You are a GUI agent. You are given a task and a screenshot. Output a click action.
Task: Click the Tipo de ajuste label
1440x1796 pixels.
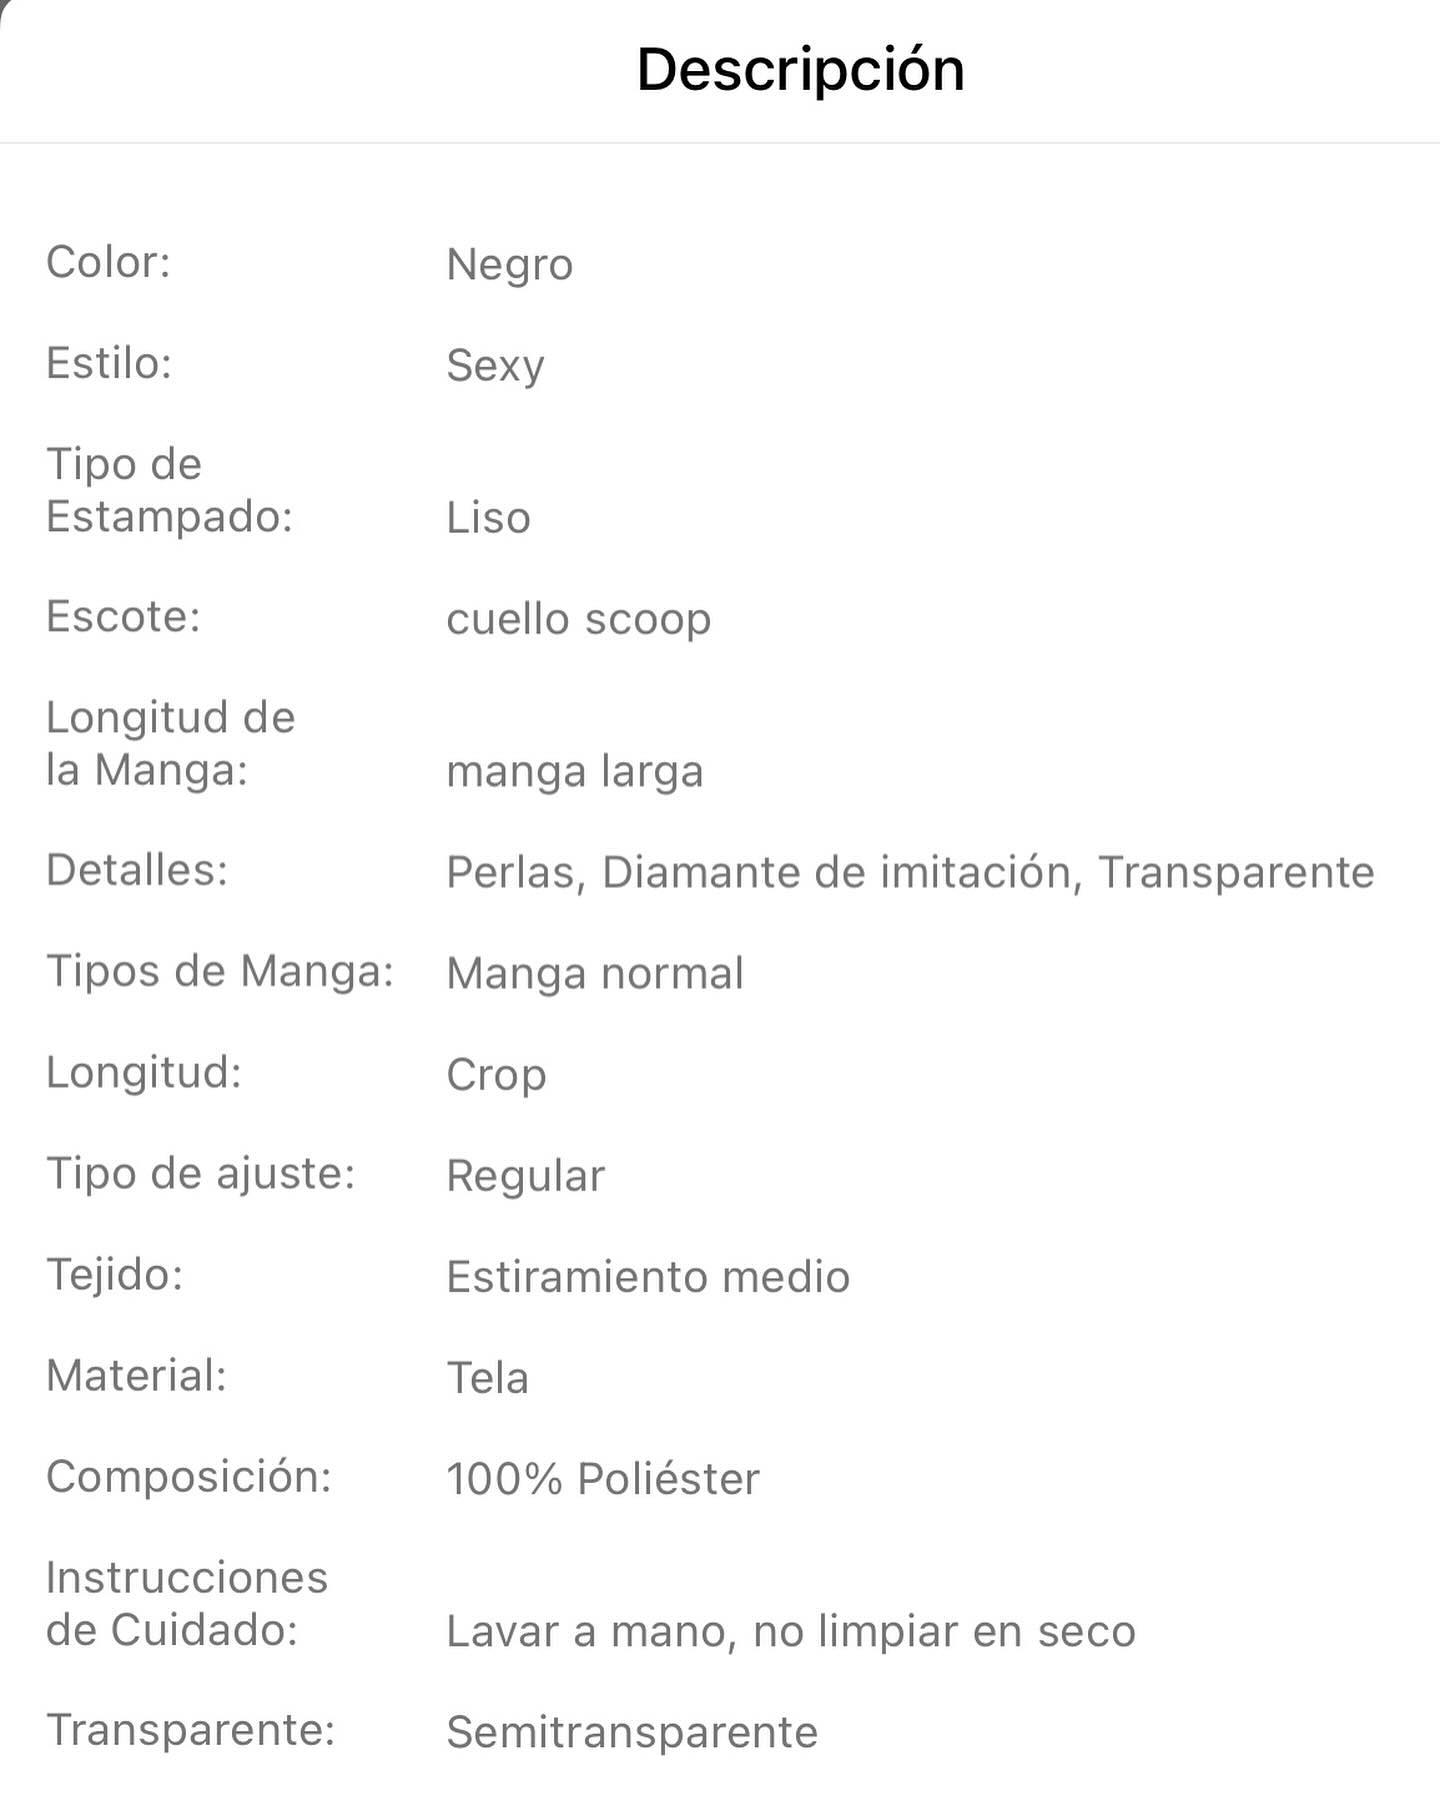[201, 1174]
